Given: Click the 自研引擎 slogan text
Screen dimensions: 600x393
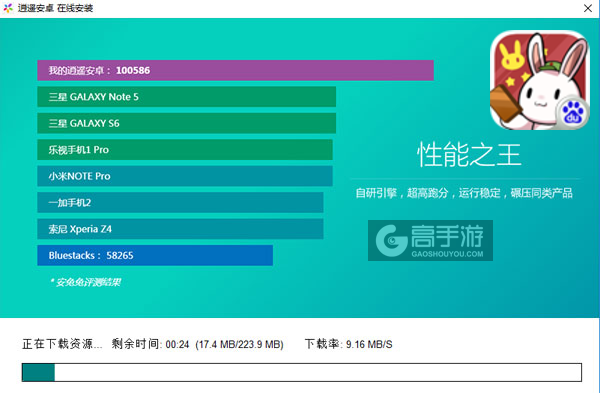Looking at the screenshot, I should 464,193.
